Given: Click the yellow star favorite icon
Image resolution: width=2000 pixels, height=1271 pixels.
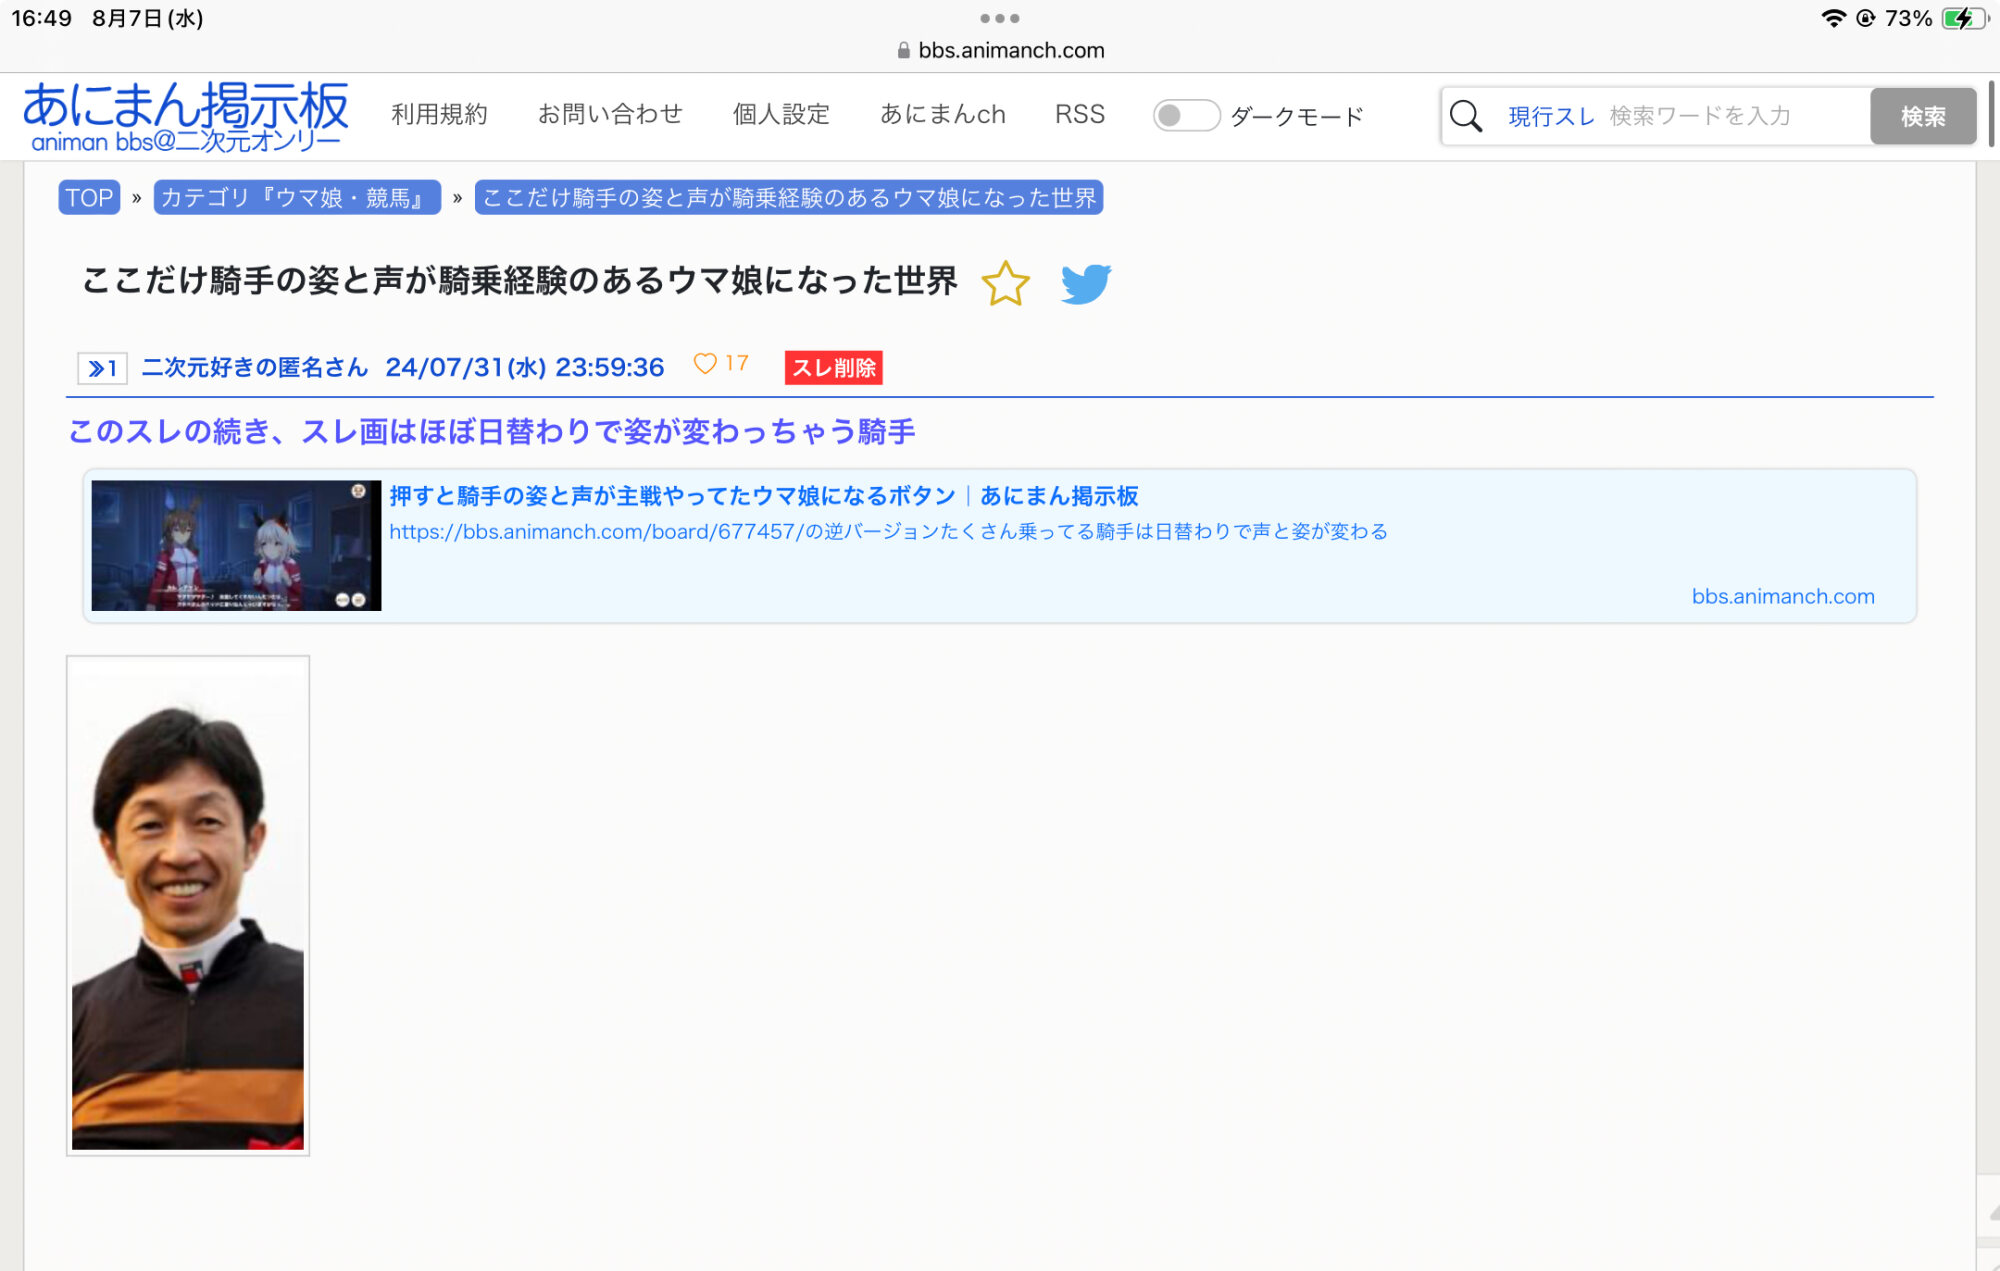Looking at the screenshot, I should [x=1005, y=283].
